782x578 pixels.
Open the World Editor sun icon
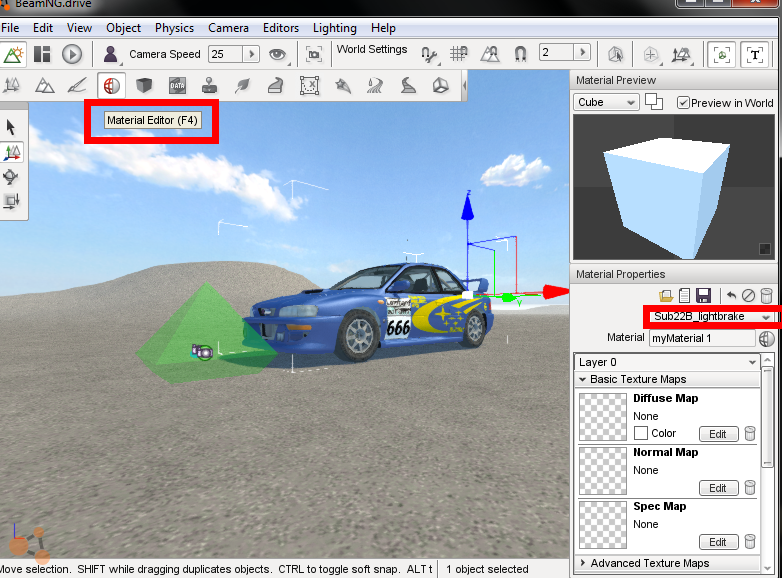13,54
